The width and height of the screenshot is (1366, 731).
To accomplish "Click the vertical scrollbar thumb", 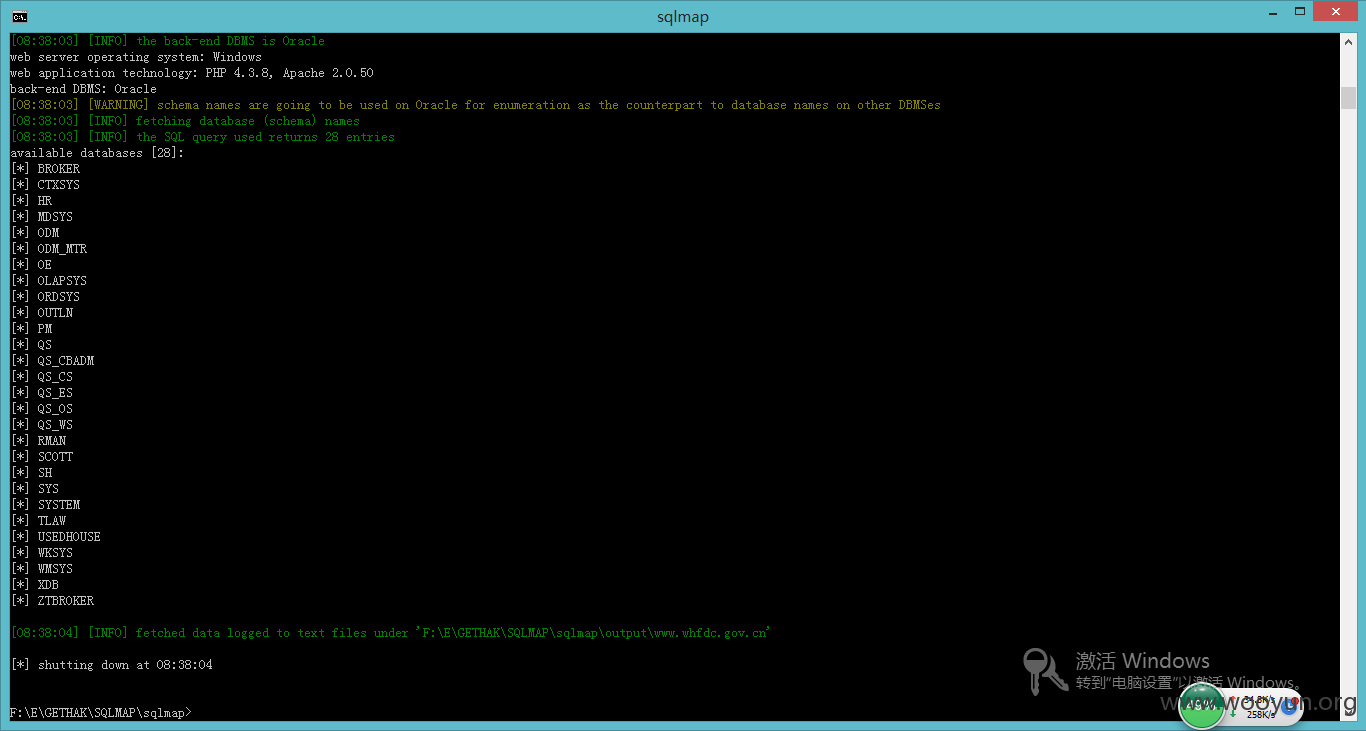I will (1348, 98).
